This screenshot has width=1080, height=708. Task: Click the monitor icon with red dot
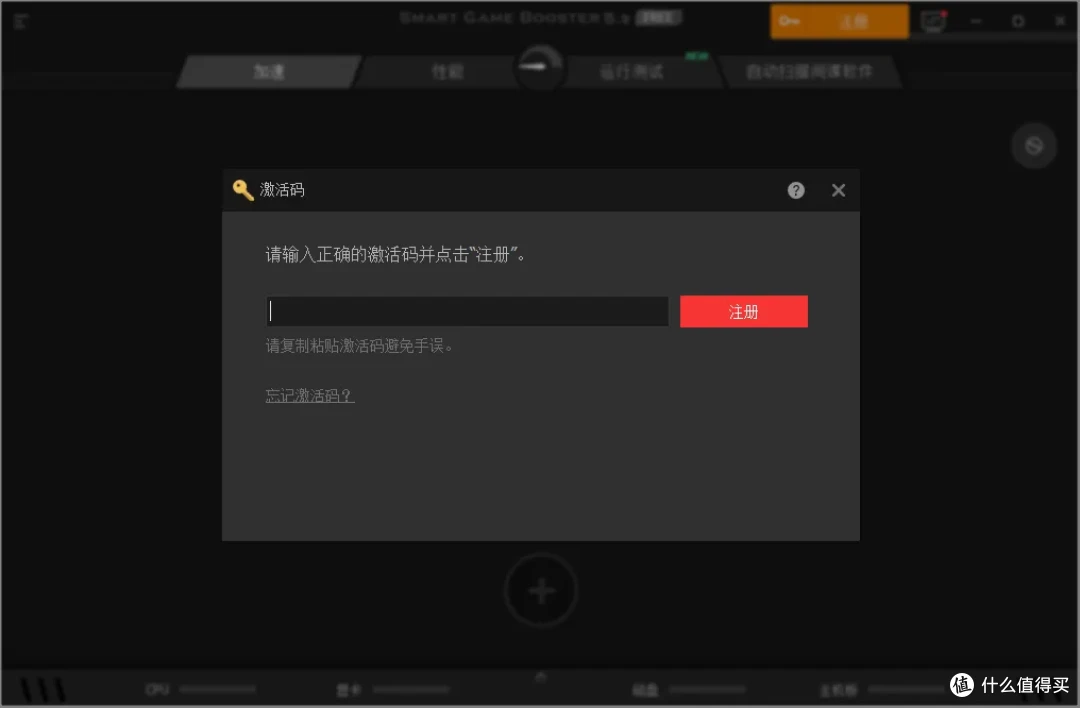pos(934,21)
